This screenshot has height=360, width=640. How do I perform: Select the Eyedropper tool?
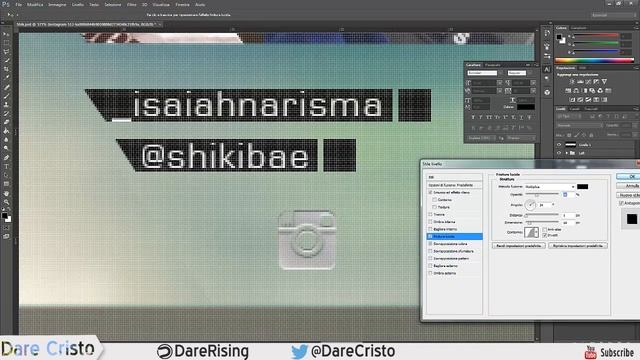[x=6, y=78]
